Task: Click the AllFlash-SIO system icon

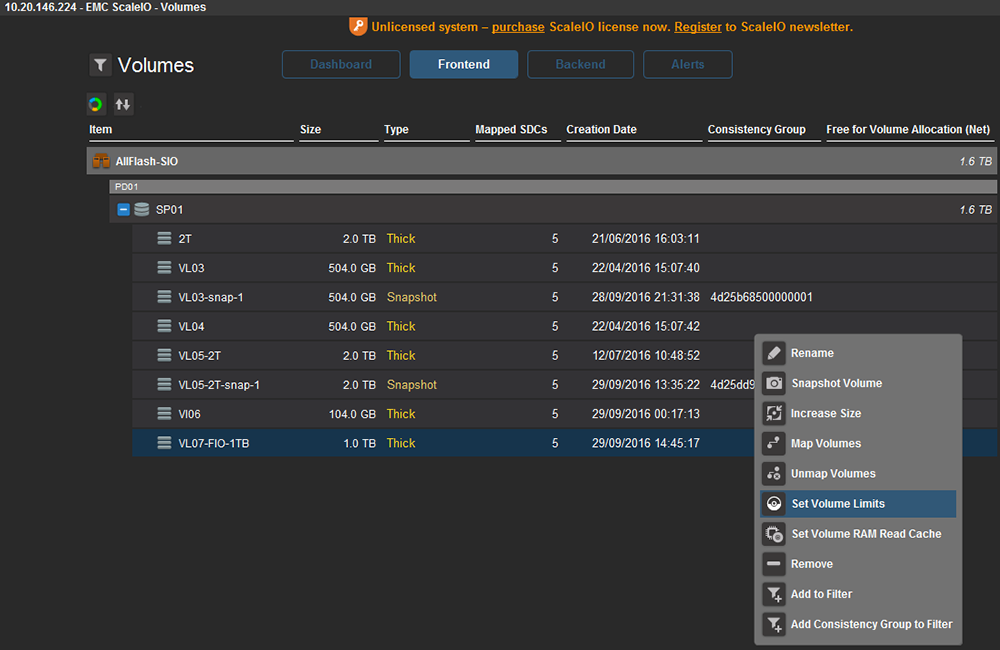Action: tap(101, 161)
